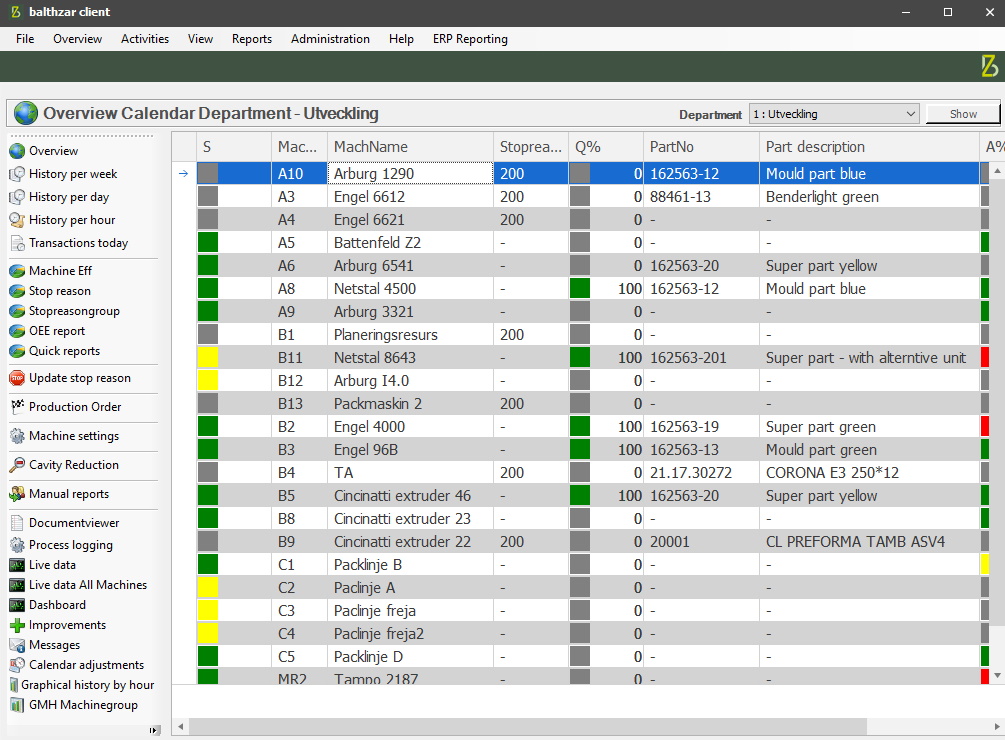Click green status swatch of A5 row

coord(208,243)
